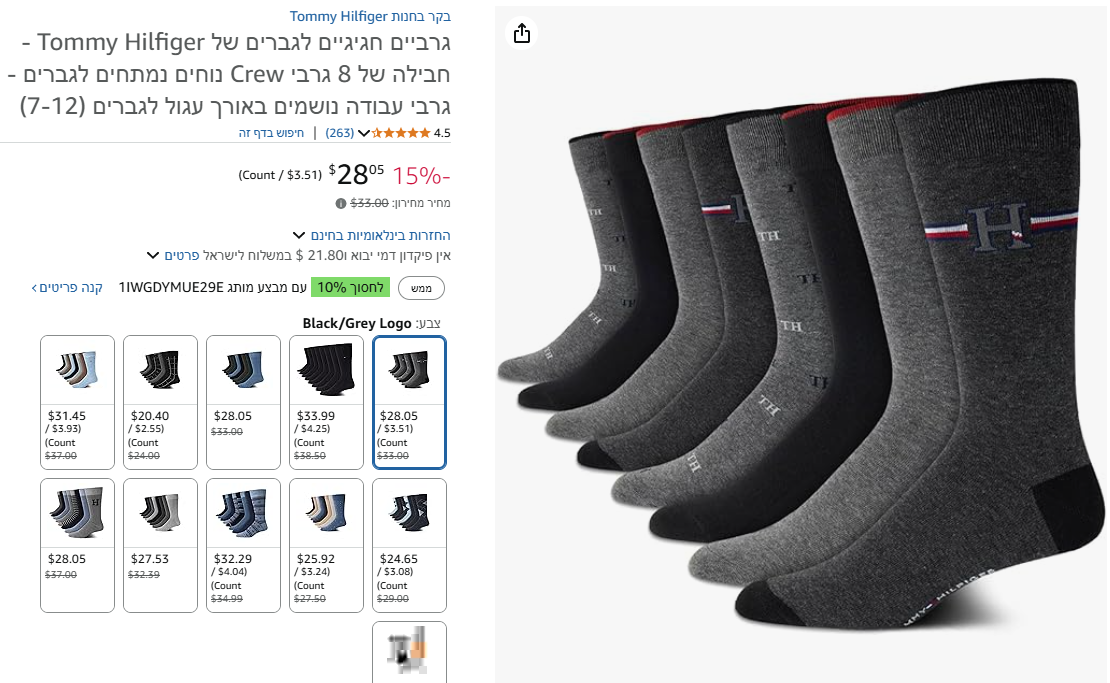Pick the $24.65 argyle pattern variant
The width and height of the screenshot is (1110, 683).
click(409, 545)
